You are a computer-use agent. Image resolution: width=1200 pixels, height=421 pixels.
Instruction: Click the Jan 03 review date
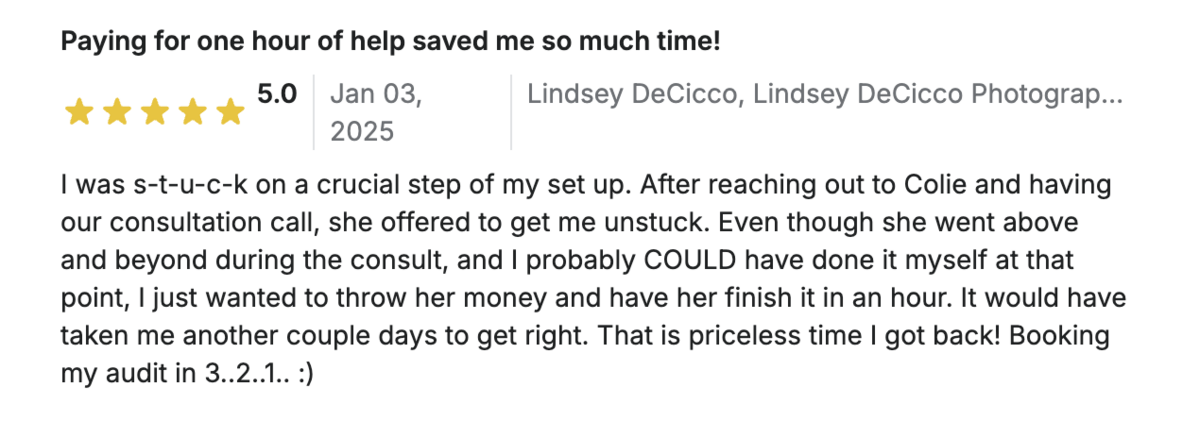[376, 94]
